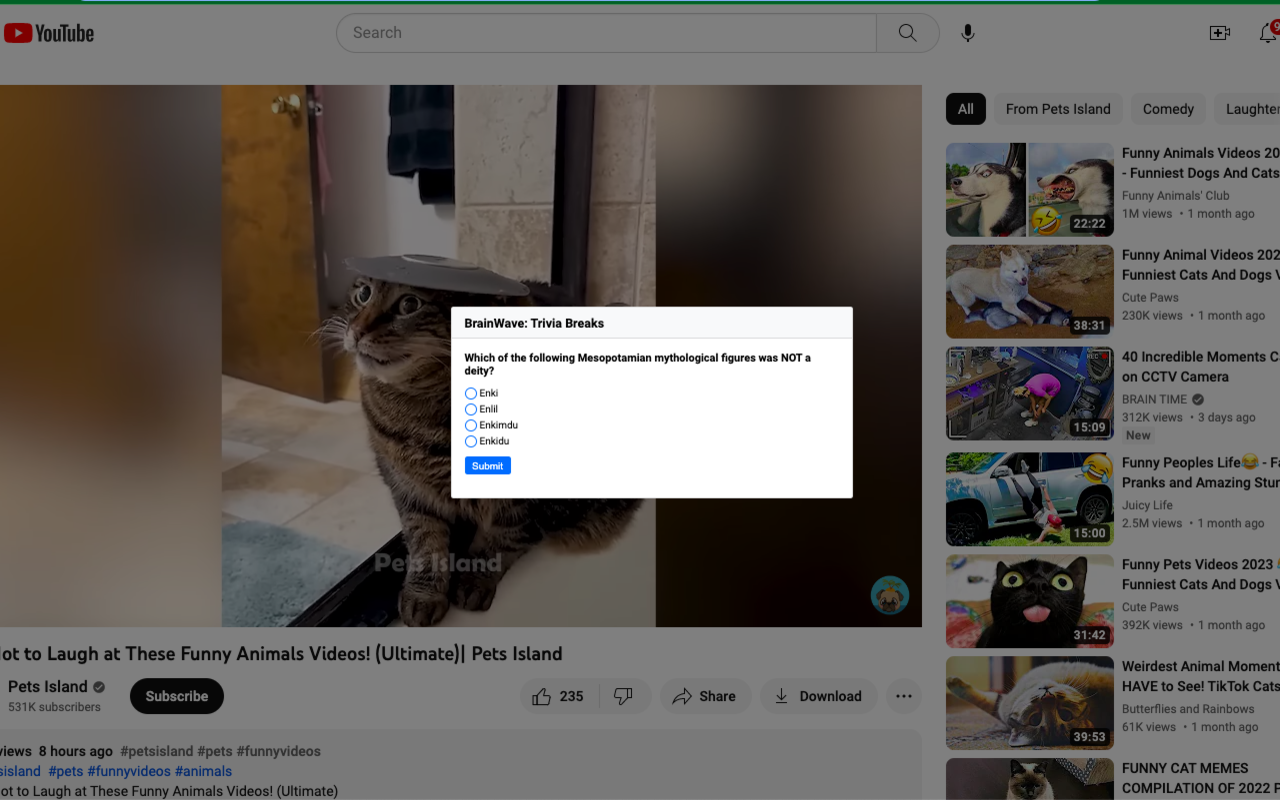Viewport: 1280px width, 800px height.
Task: Pick the Enkimdu radio option
Action: pyautogui.click(x=471, y=425)
